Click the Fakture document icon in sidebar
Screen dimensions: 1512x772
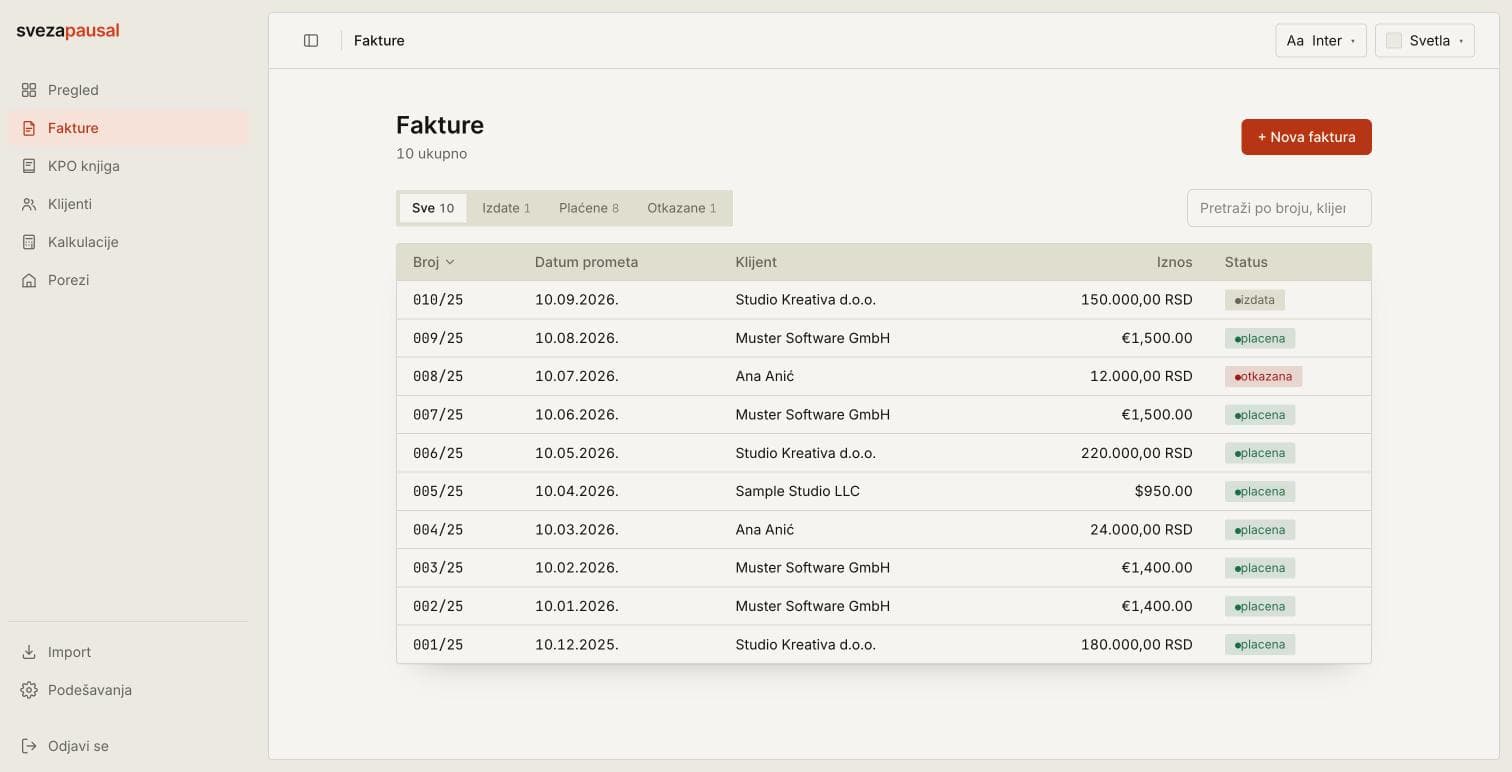[29, 128]
